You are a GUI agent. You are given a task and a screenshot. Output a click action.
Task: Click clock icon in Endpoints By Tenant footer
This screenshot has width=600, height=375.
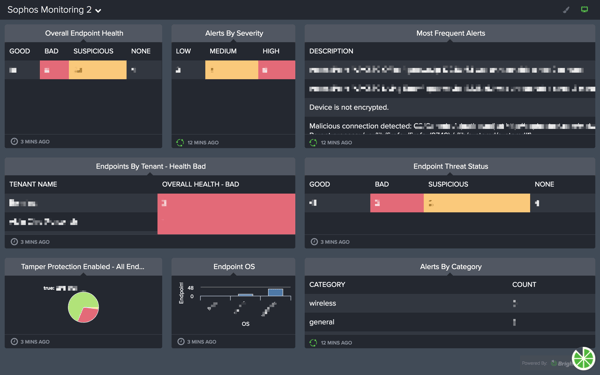14,242
